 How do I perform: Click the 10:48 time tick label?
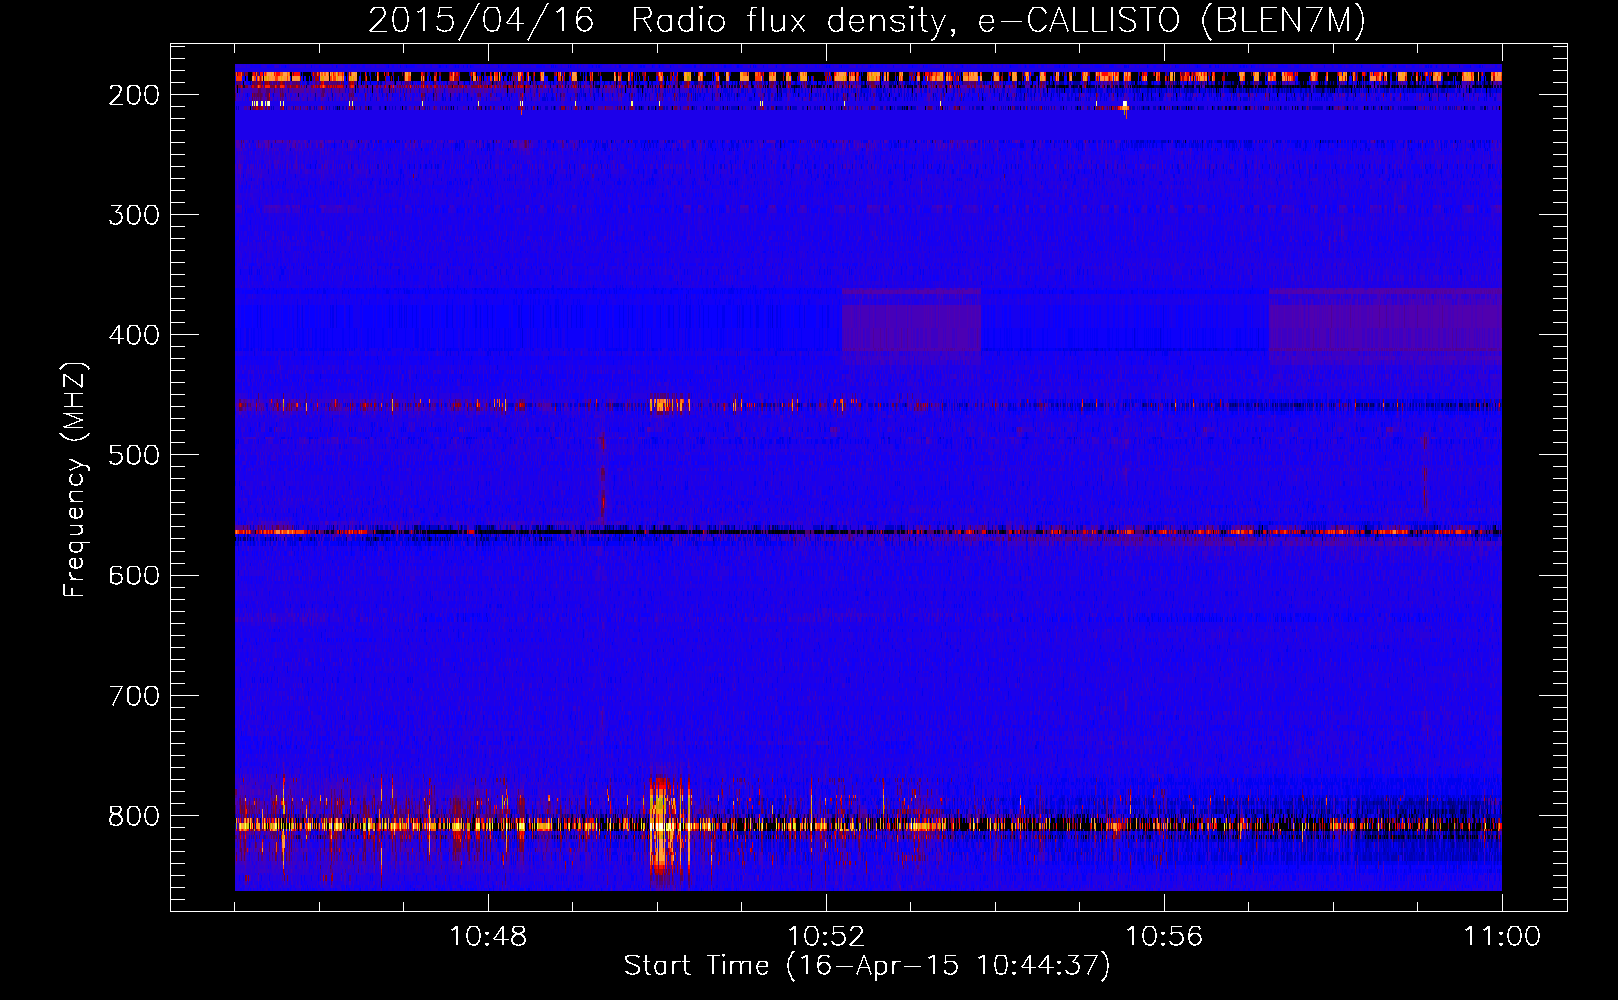(488, 936)
